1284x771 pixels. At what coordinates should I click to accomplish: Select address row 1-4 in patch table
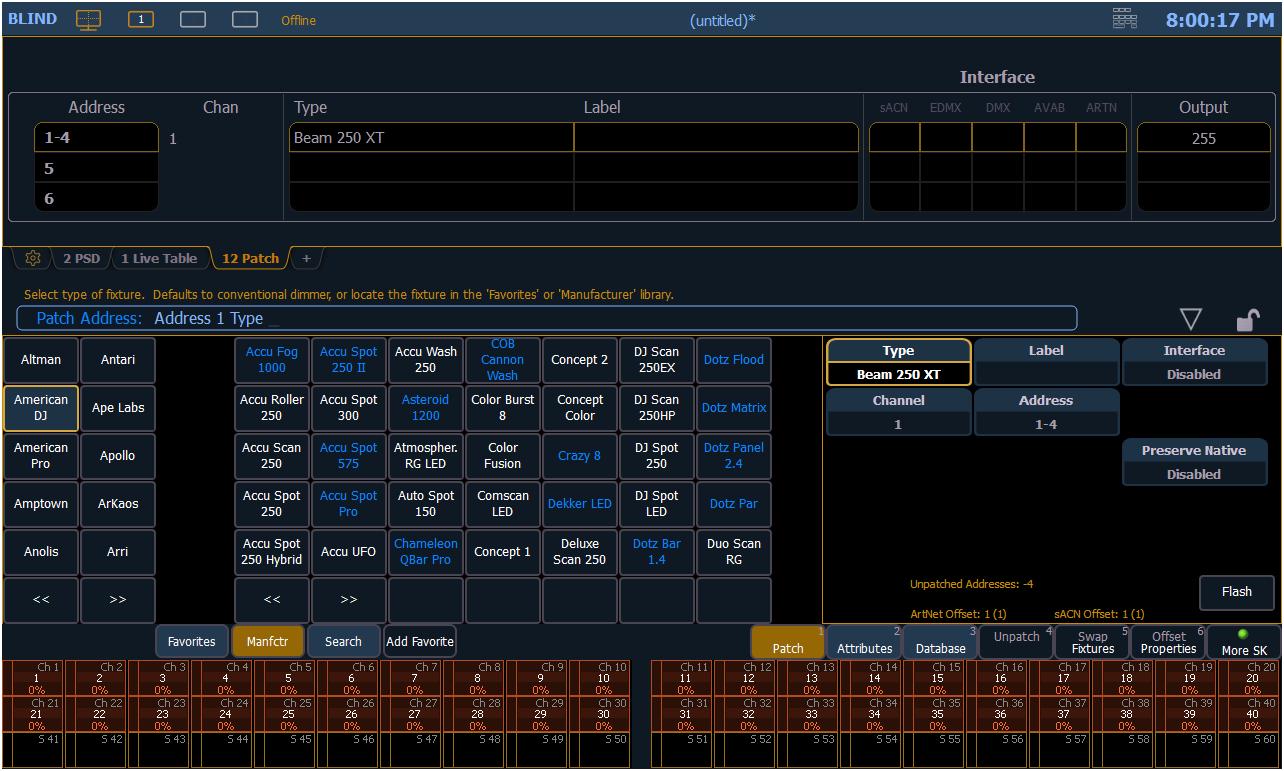(96, 138)
